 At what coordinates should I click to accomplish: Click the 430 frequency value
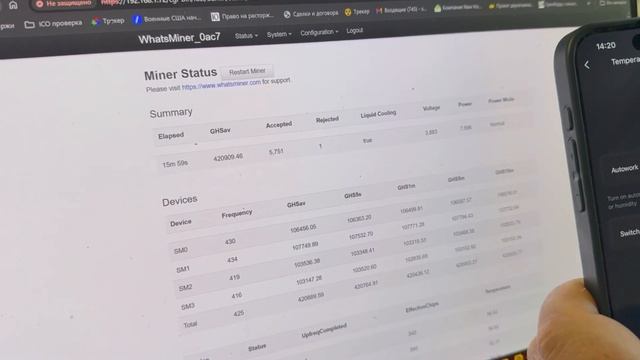pos(230,242)
